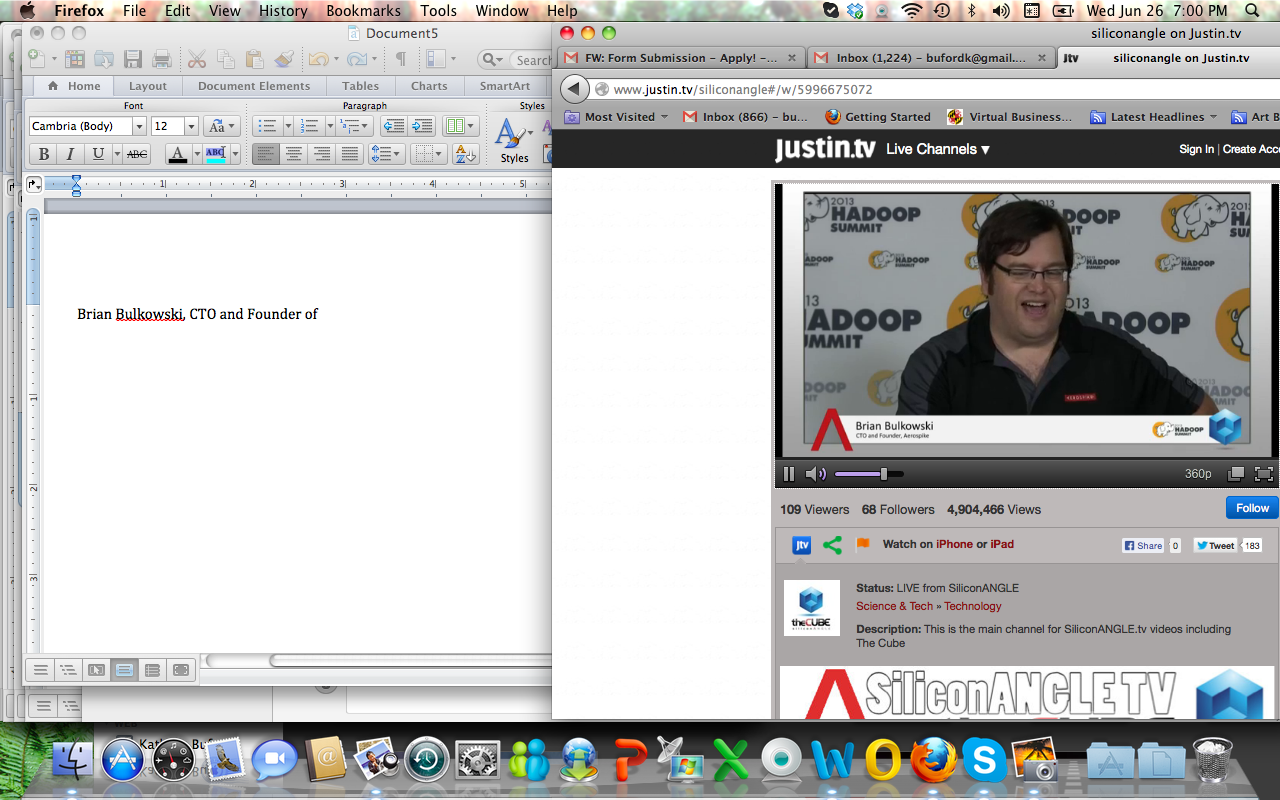Click the blue Follow button
The width and height of the screenshot is (1280, 800).
coord(1252,508)
